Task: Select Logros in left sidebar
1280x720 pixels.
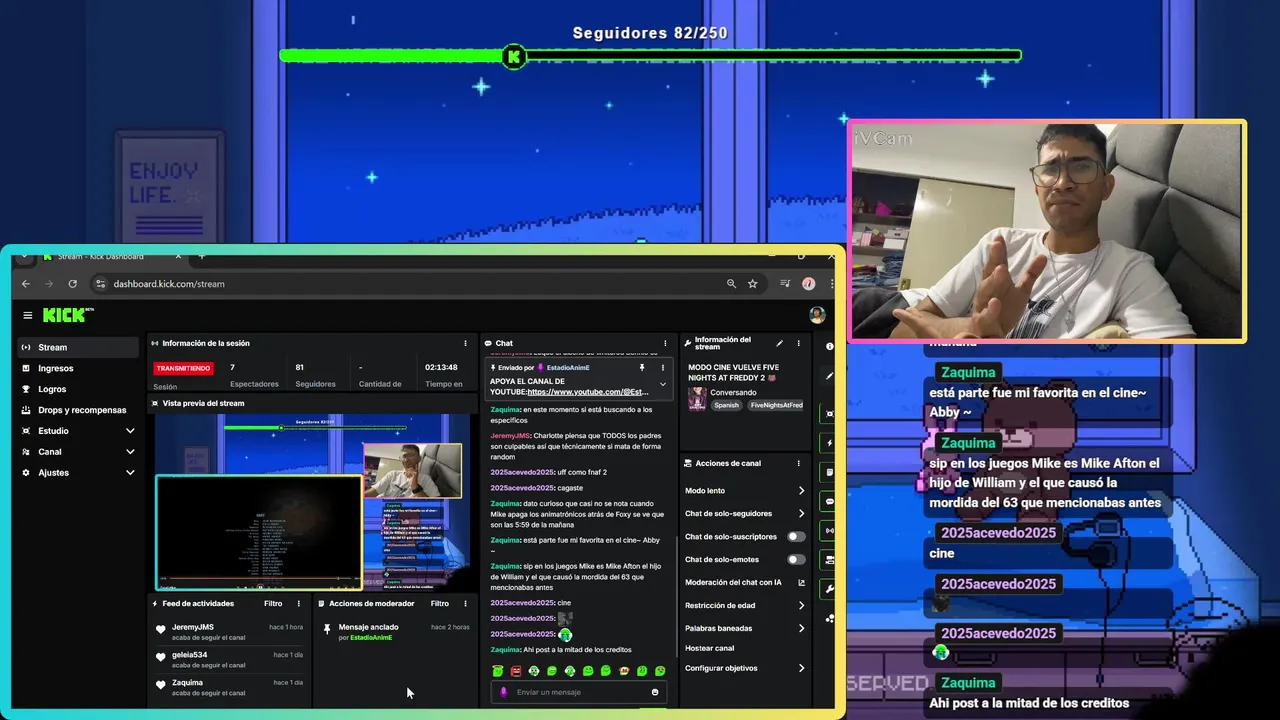Action: tap(78, 389)
